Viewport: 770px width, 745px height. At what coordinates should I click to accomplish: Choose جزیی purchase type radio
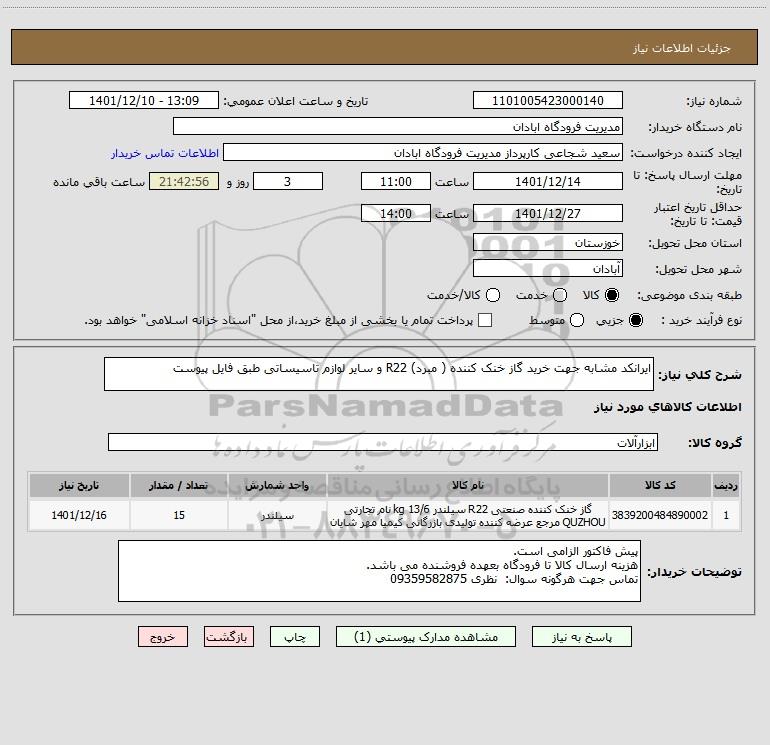coord(636,320)
